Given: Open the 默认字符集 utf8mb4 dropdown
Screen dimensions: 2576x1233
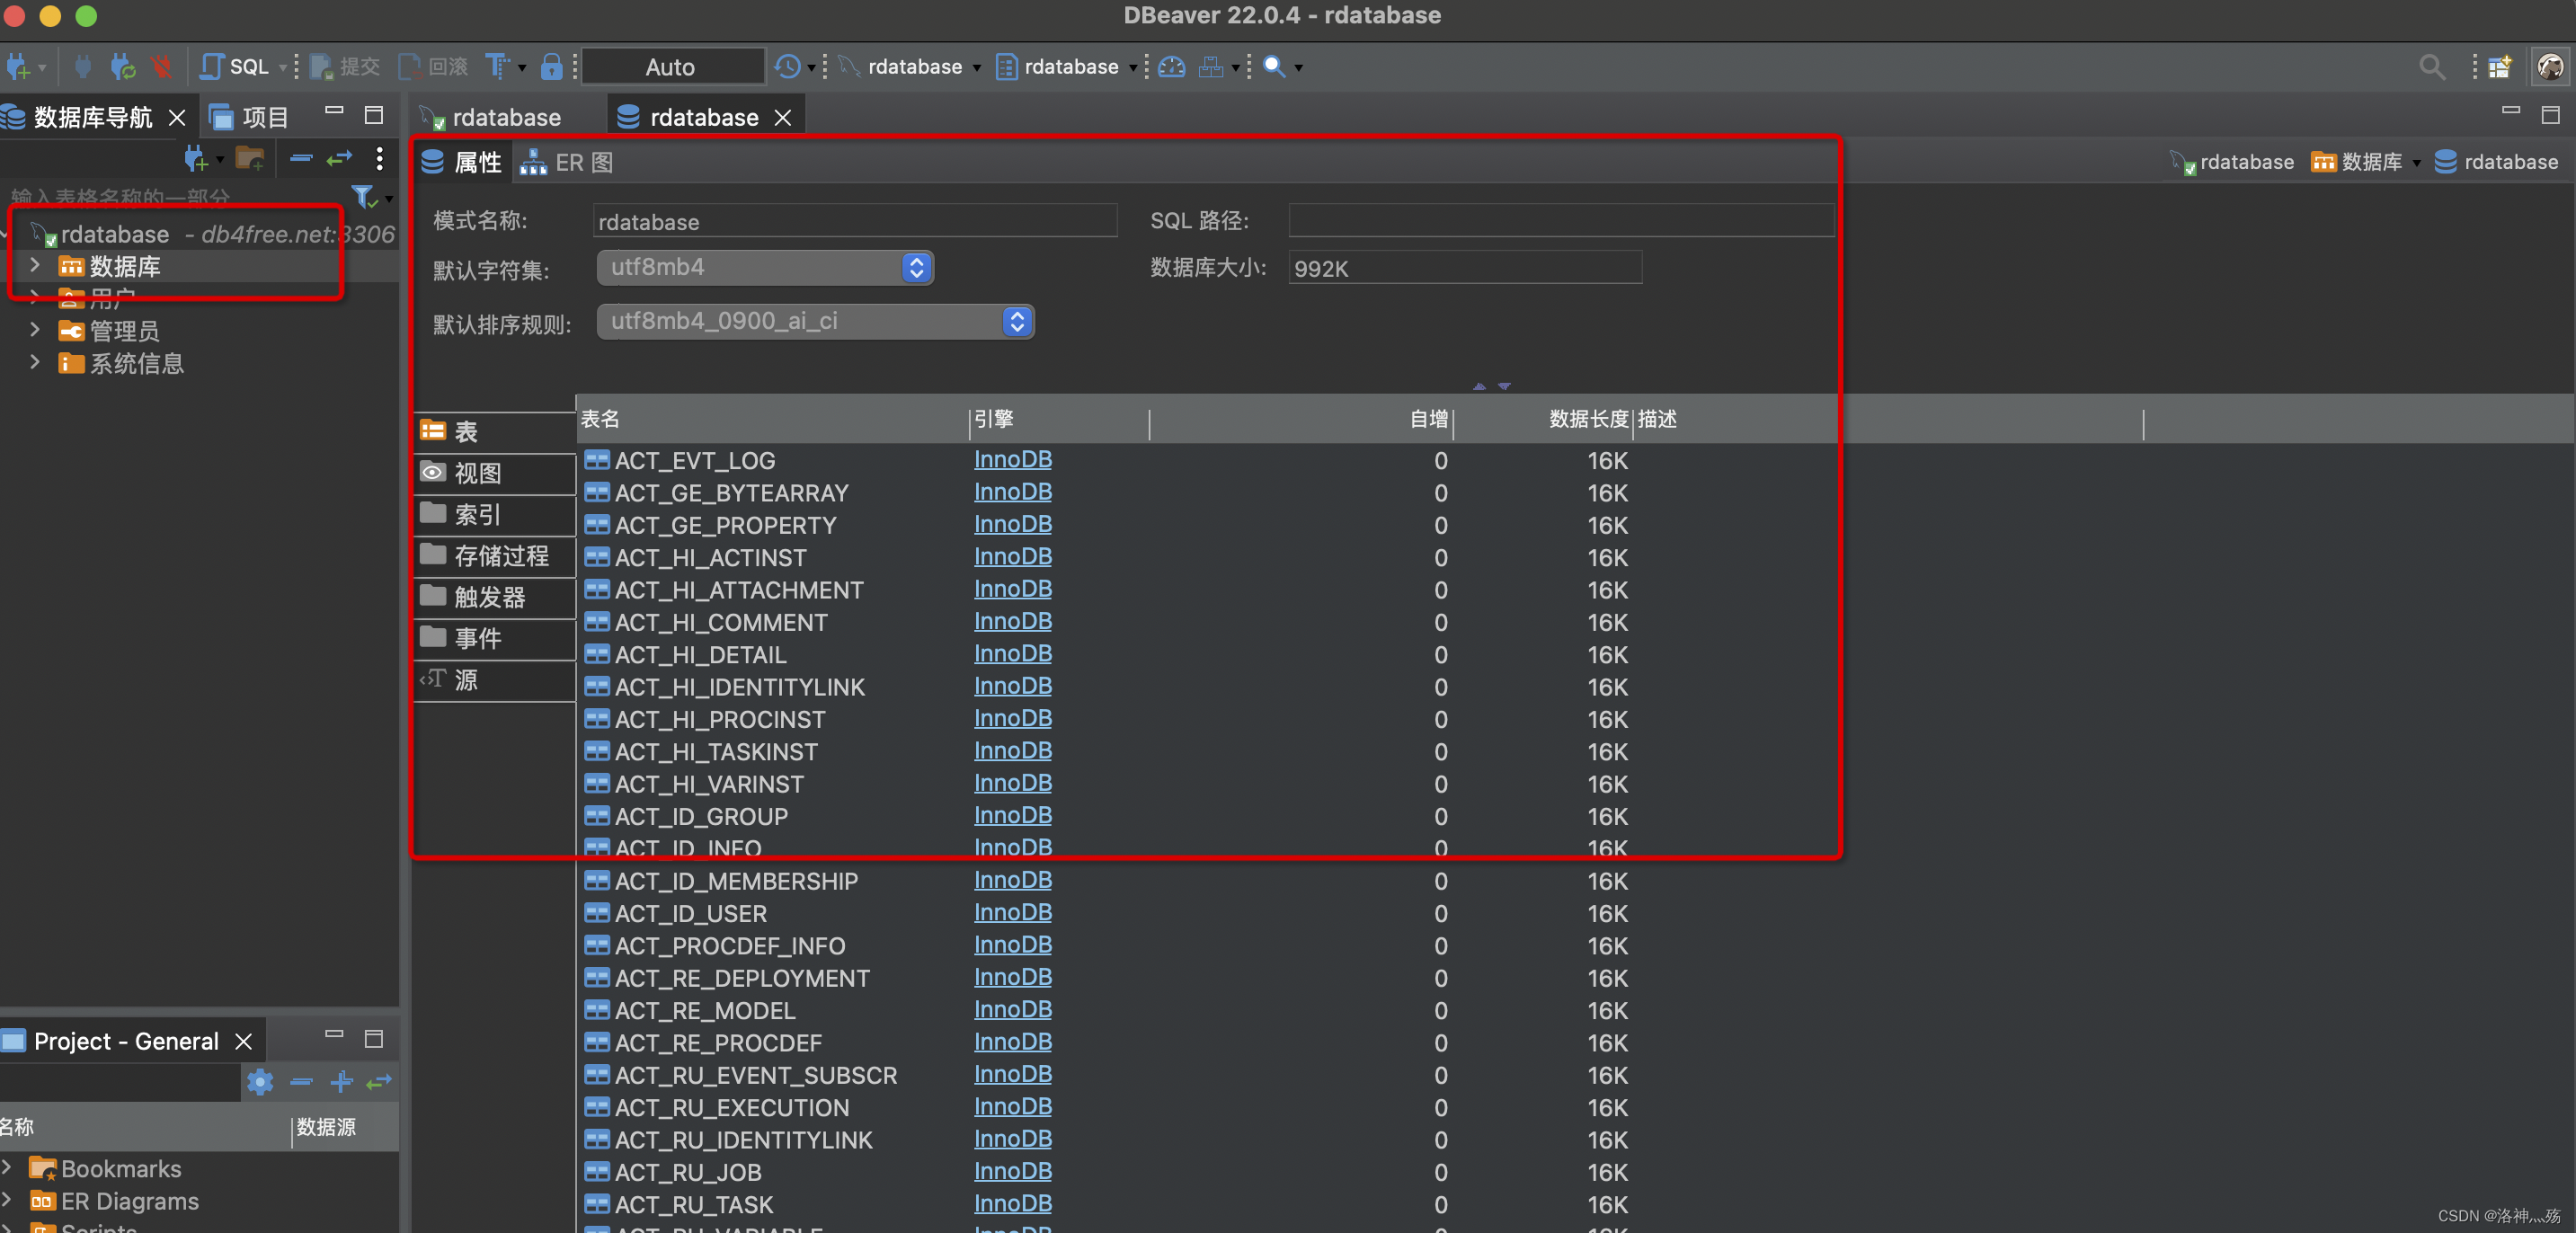Looking at the screenshot, I should (765, 267).
